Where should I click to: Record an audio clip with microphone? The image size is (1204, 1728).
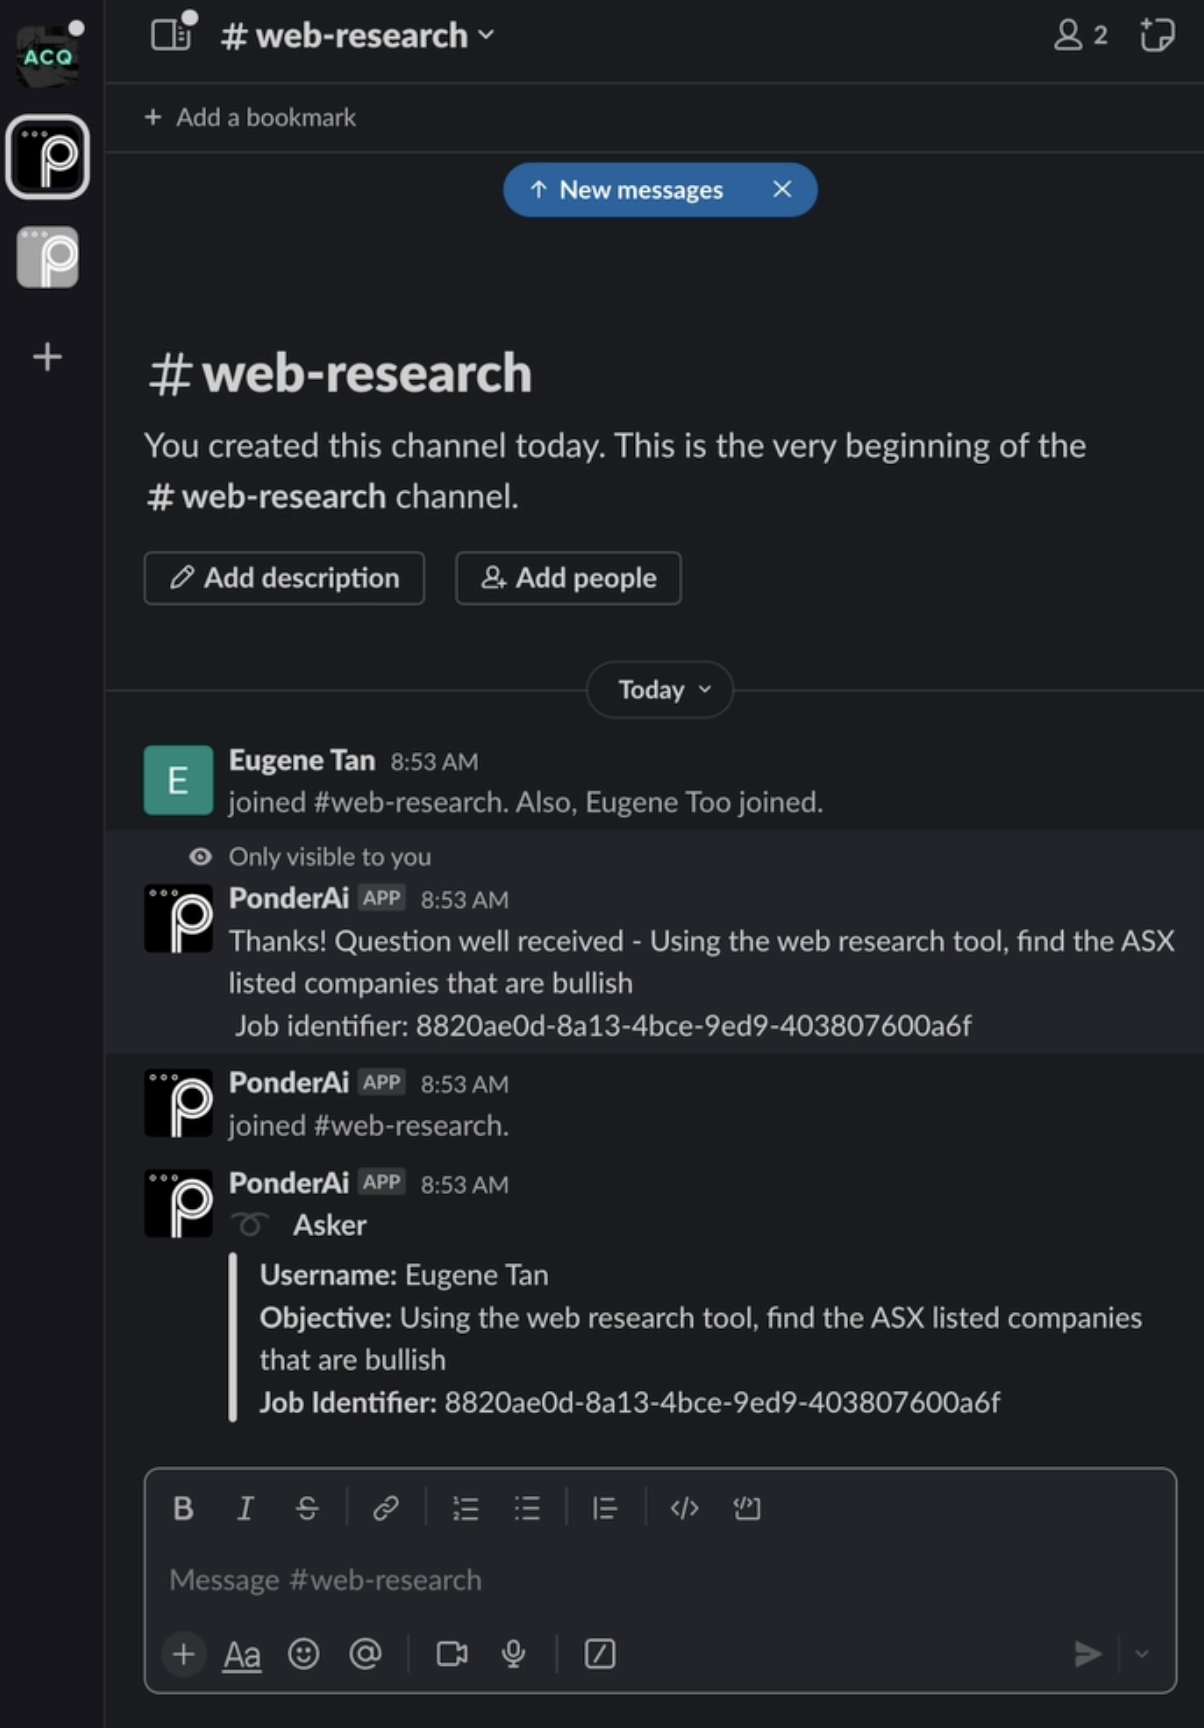point(514,1654)
